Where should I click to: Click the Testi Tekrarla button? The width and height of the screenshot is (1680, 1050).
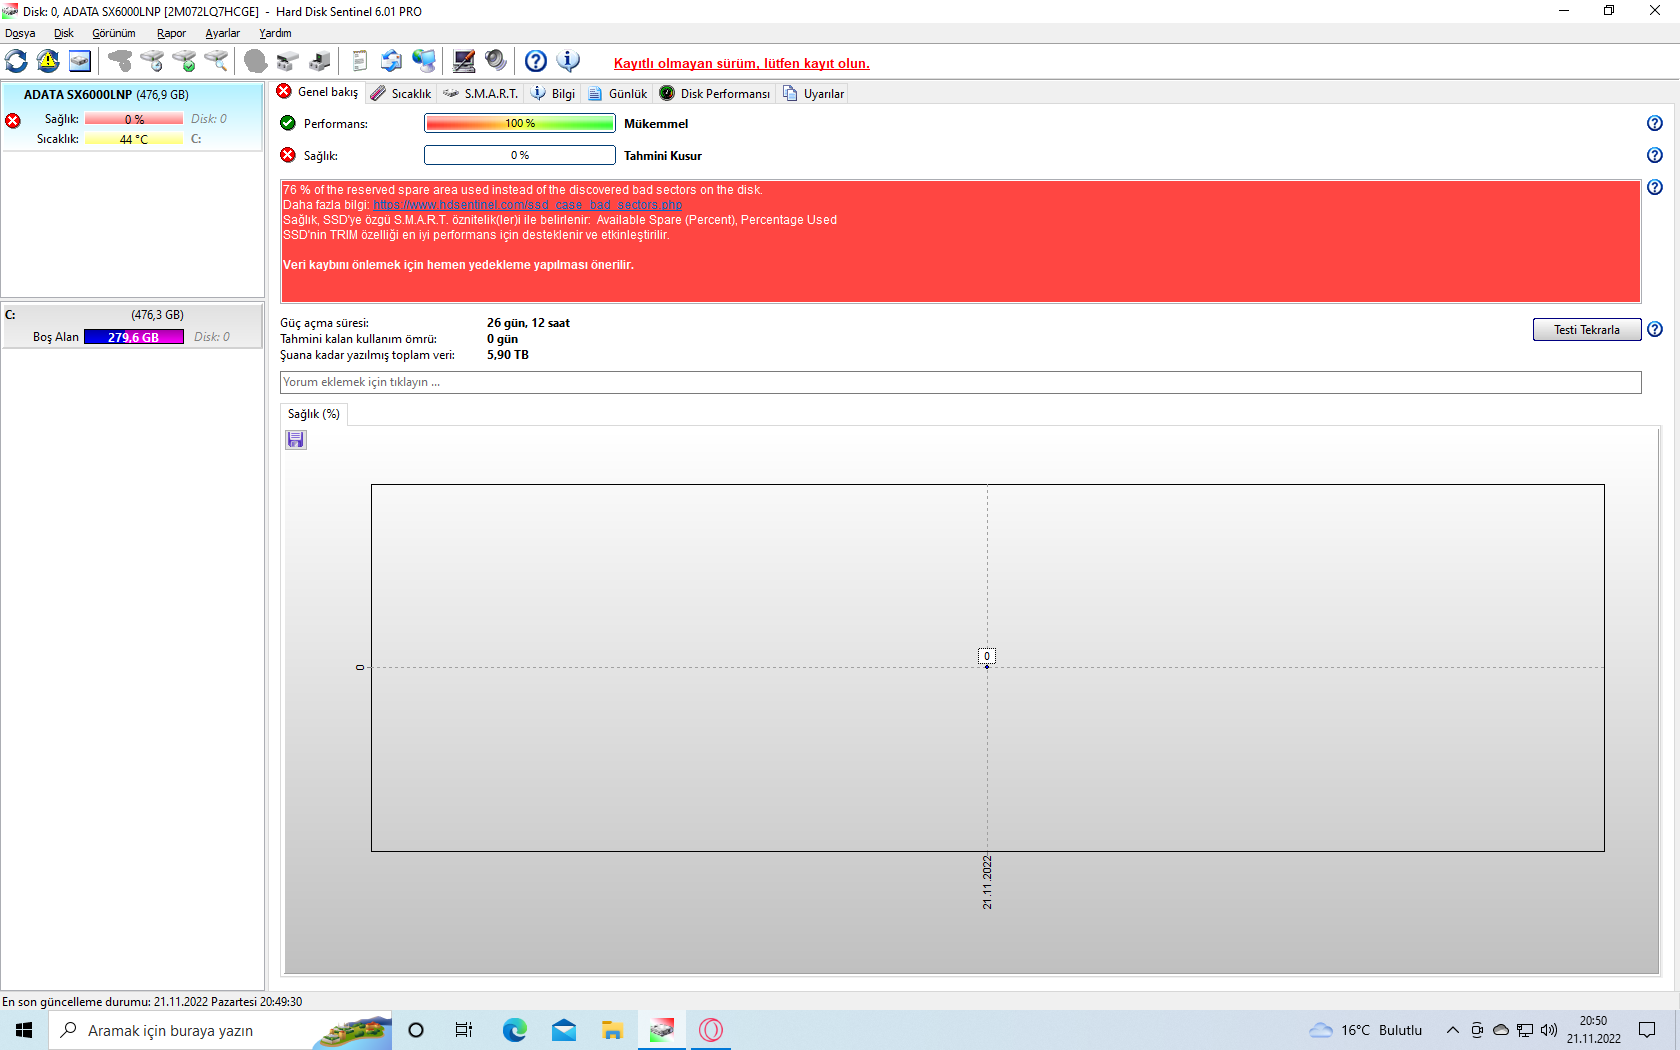(x=1587, y=330)
